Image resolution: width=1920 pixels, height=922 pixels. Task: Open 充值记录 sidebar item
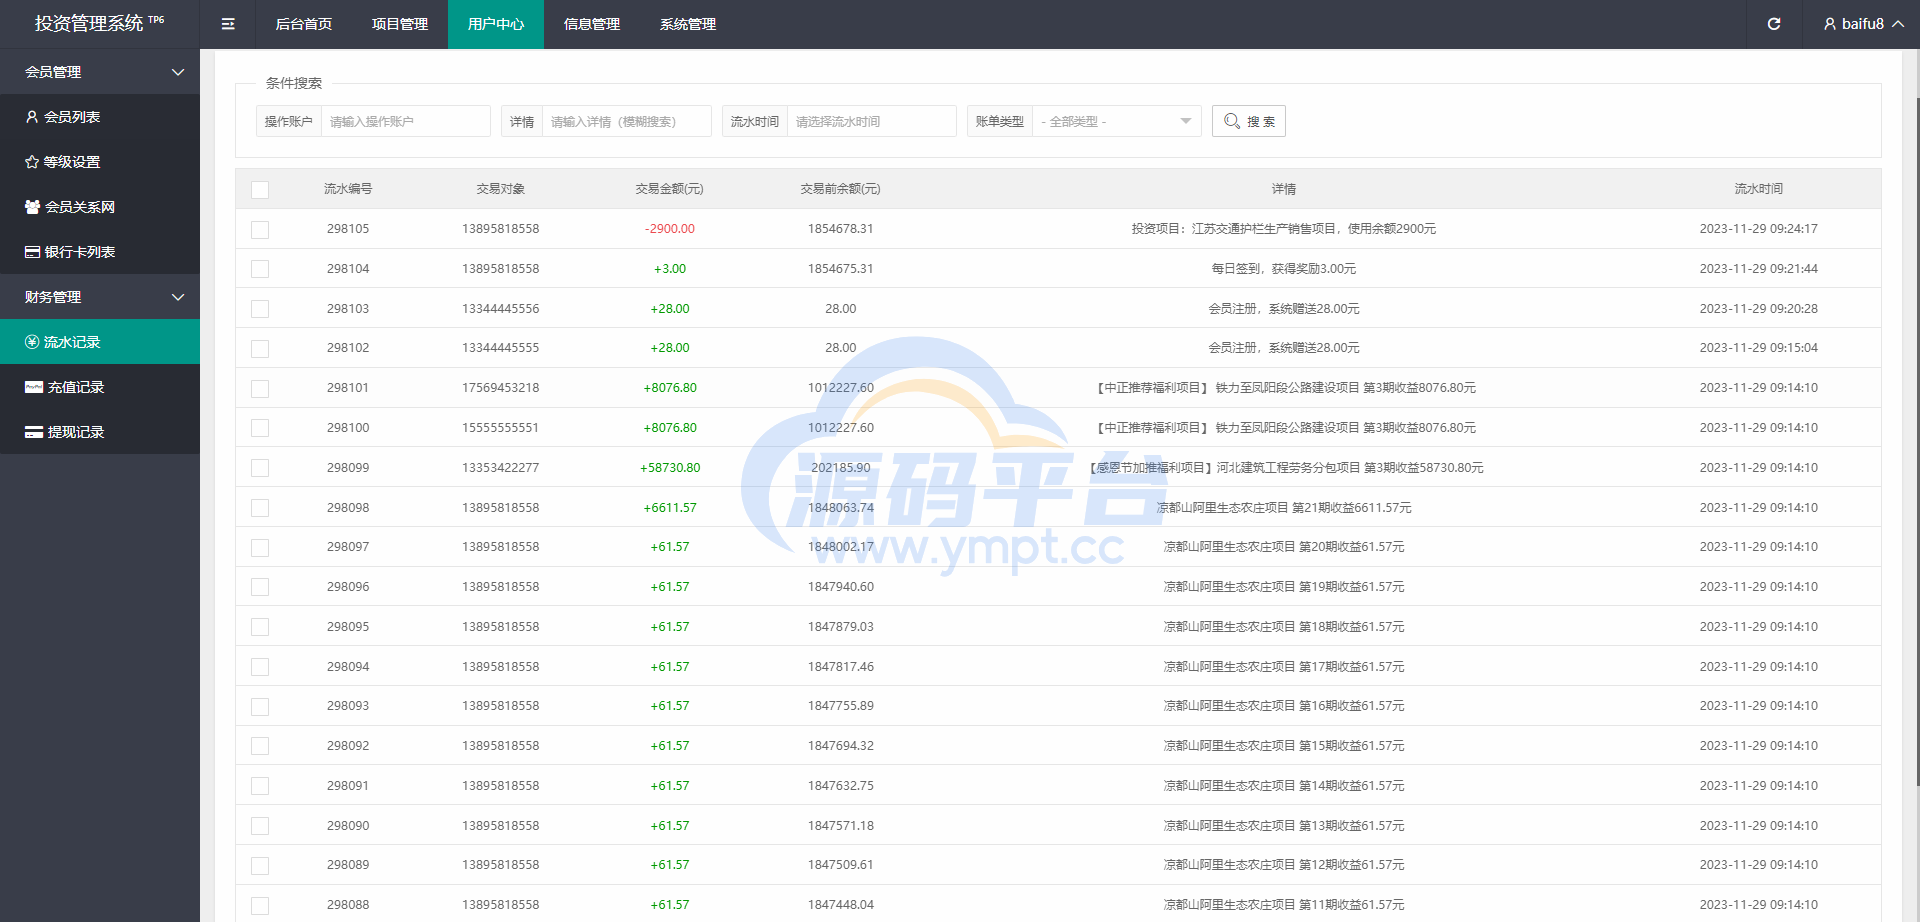coord(100,387)
